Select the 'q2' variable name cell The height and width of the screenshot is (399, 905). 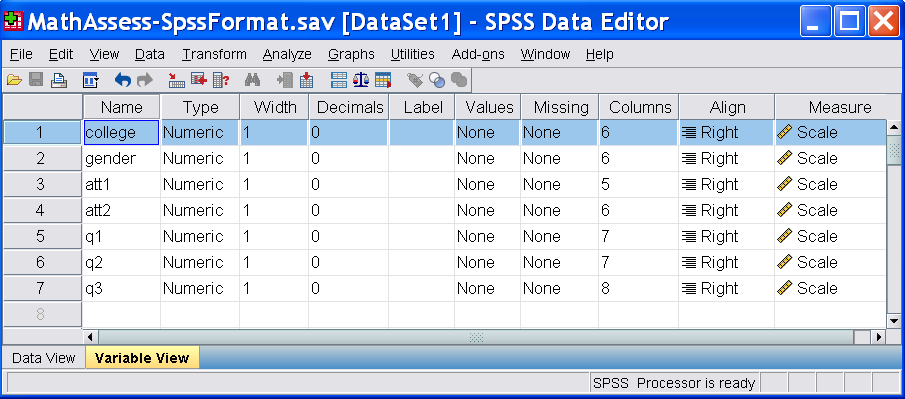click(121, 262)
